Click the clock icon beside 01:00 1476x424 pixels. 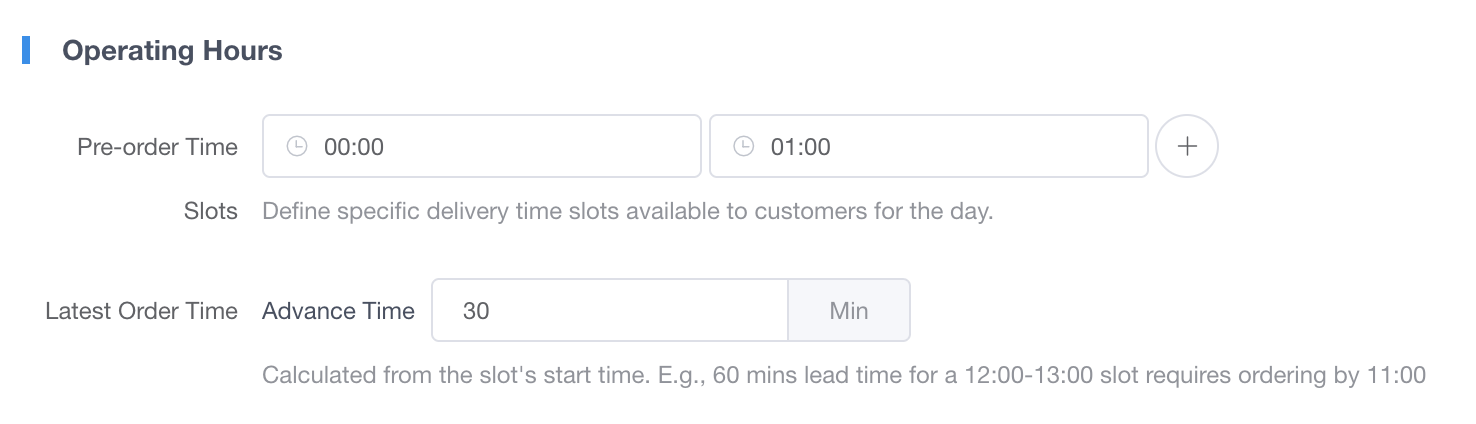click(x=743, y=147)
